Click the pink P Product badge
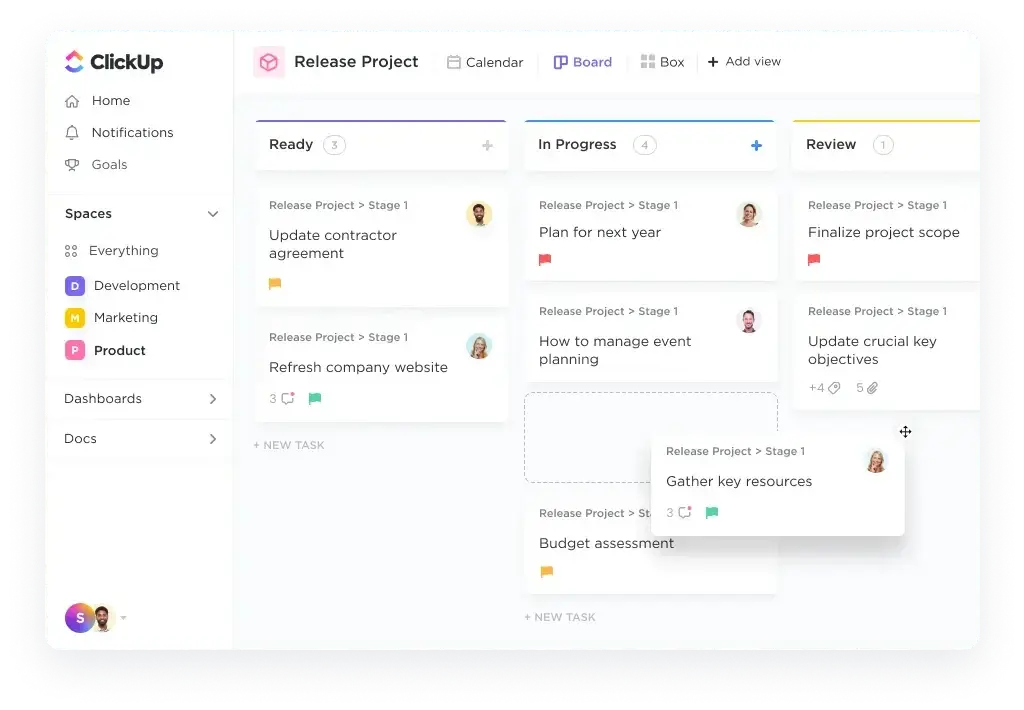Viewport: 1024px width, 710px height. pyautogui.click(x=75, y=350)
